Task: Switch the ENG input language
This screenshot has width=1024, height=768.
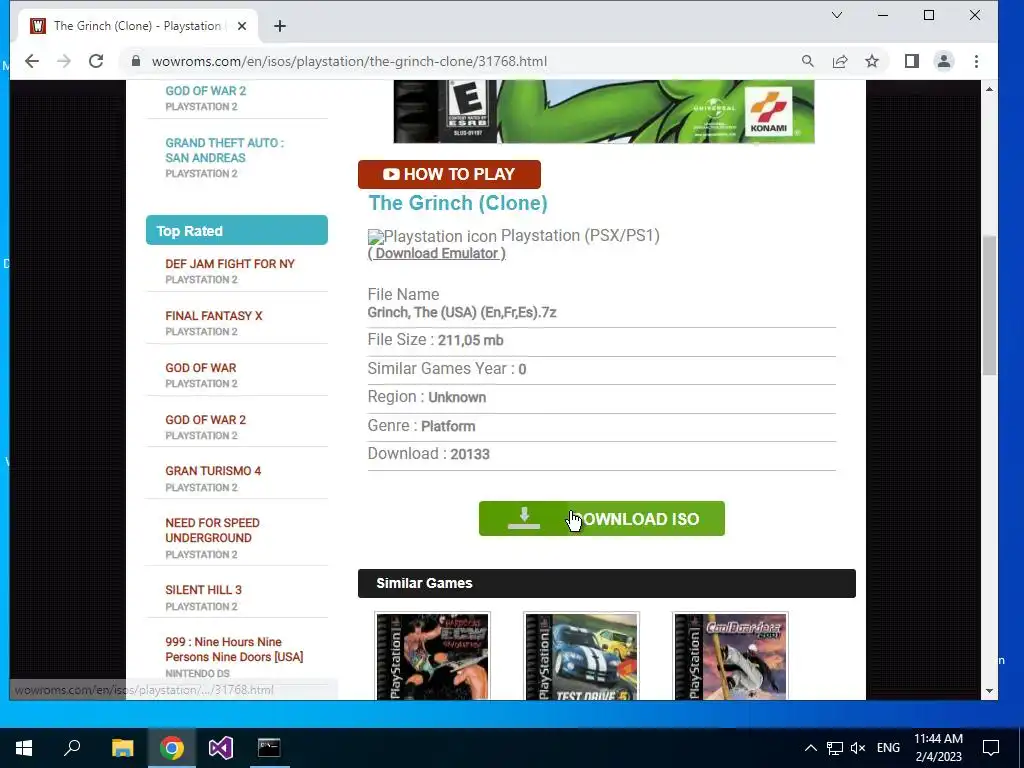Action: point(888,748)
